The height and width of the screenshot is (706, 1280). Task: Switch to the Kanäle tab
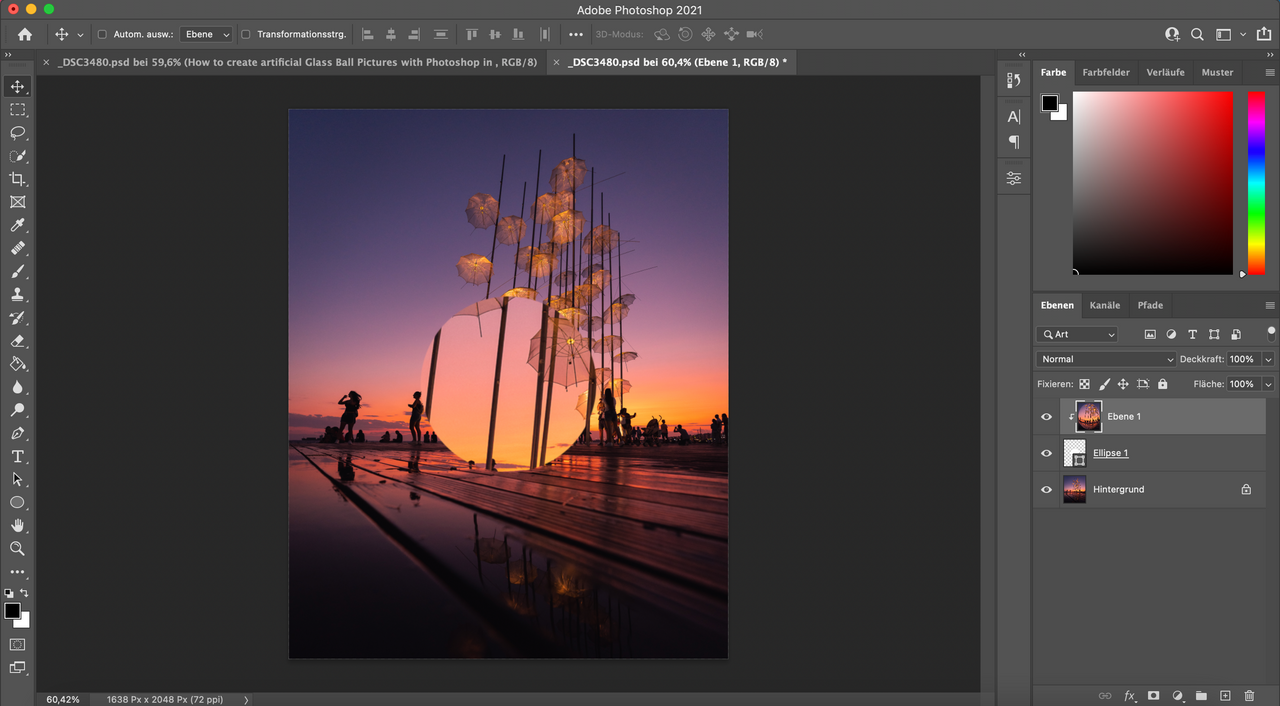coord(1105,305)
